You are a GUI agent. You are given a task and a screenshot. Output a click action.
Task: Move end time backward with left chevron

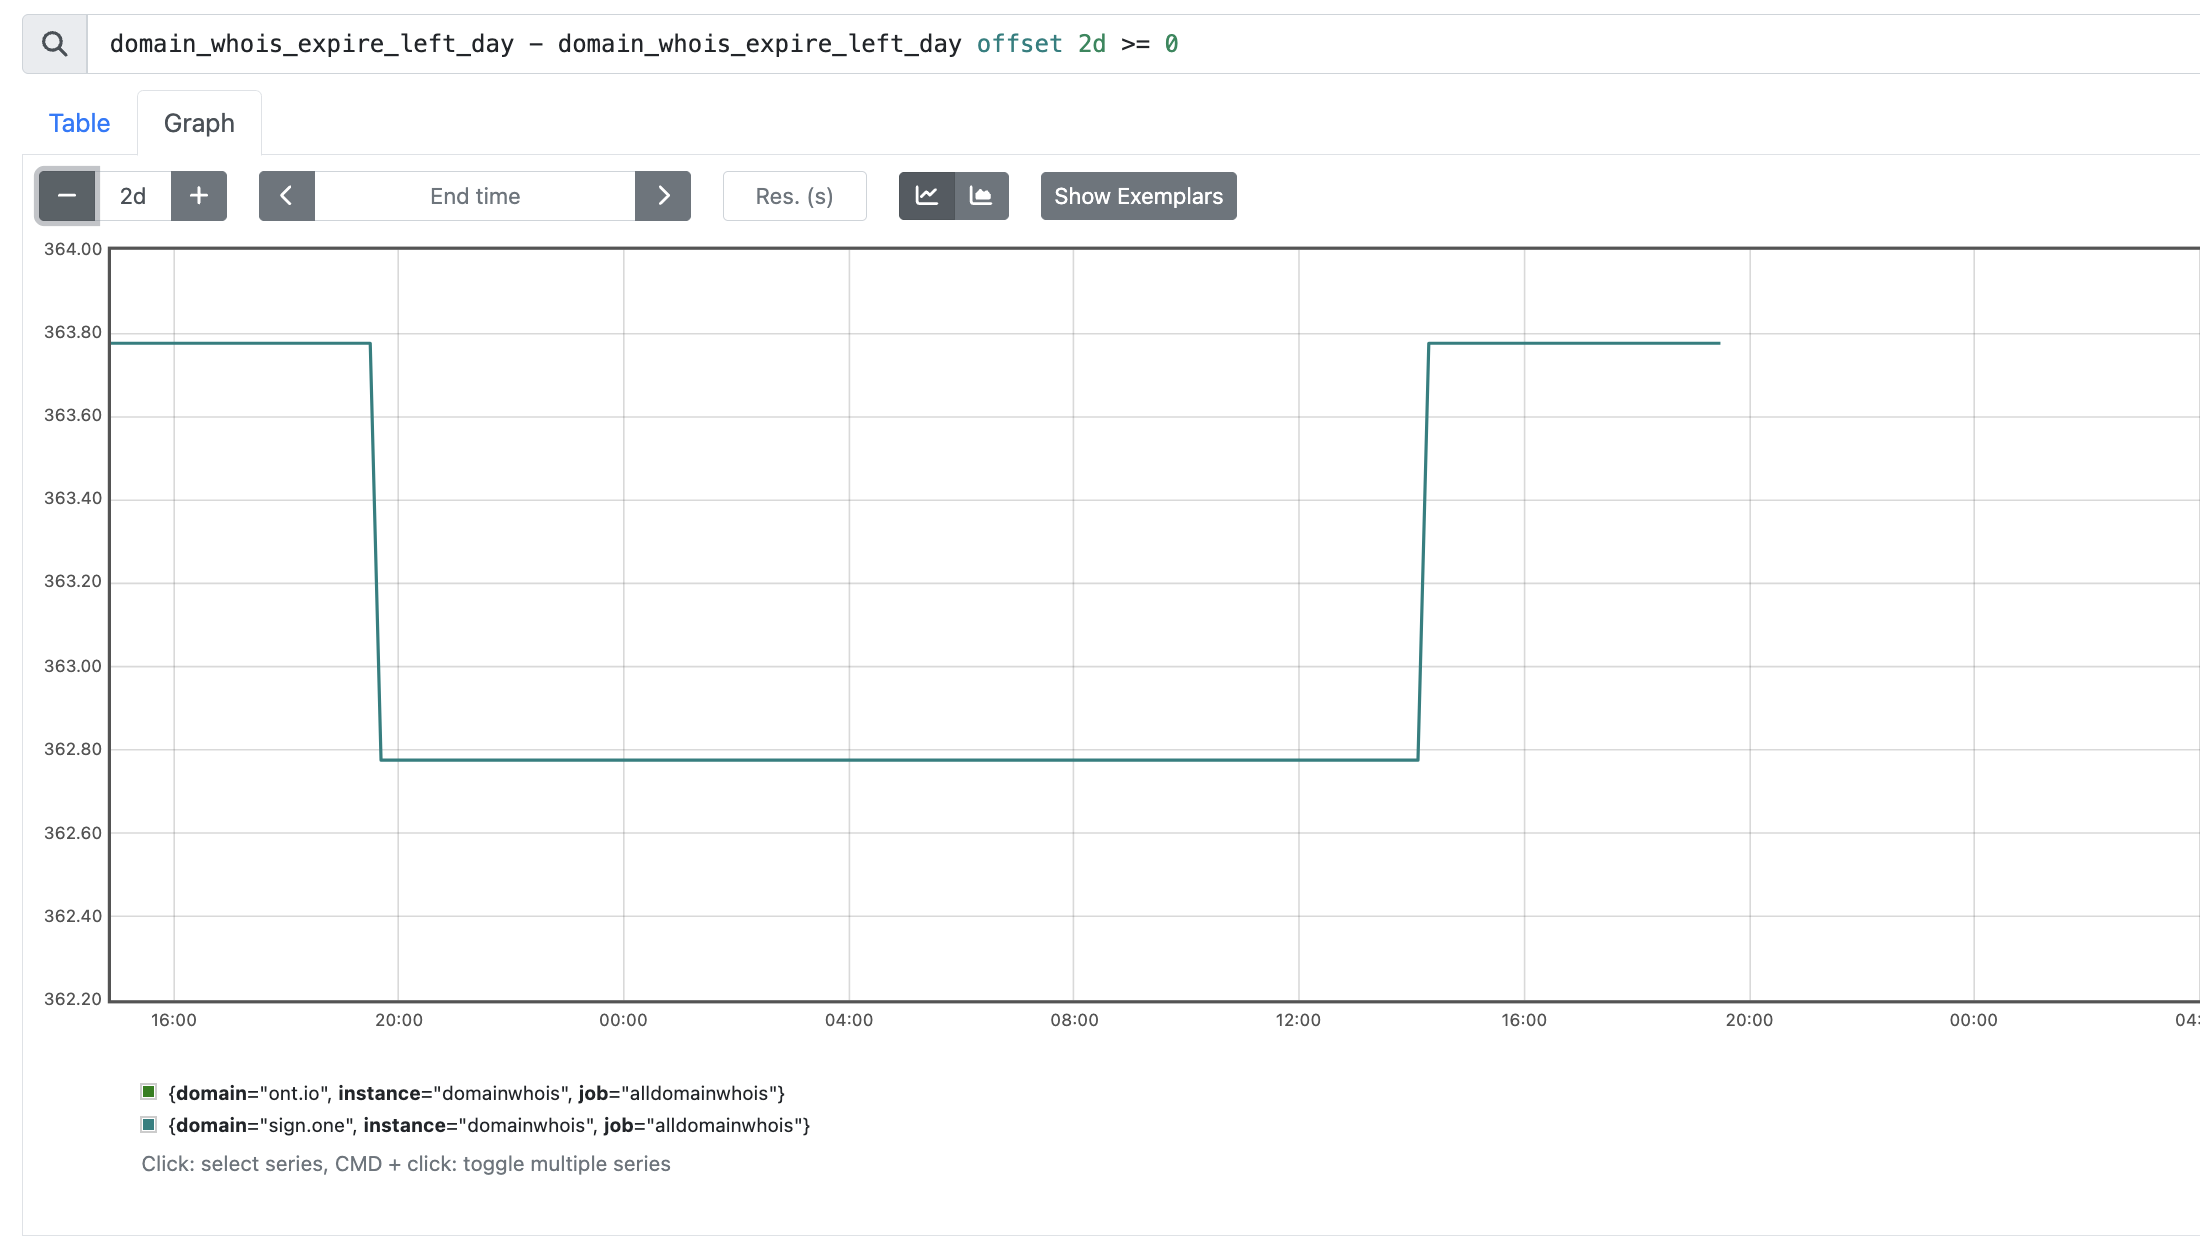pos(287,196)
